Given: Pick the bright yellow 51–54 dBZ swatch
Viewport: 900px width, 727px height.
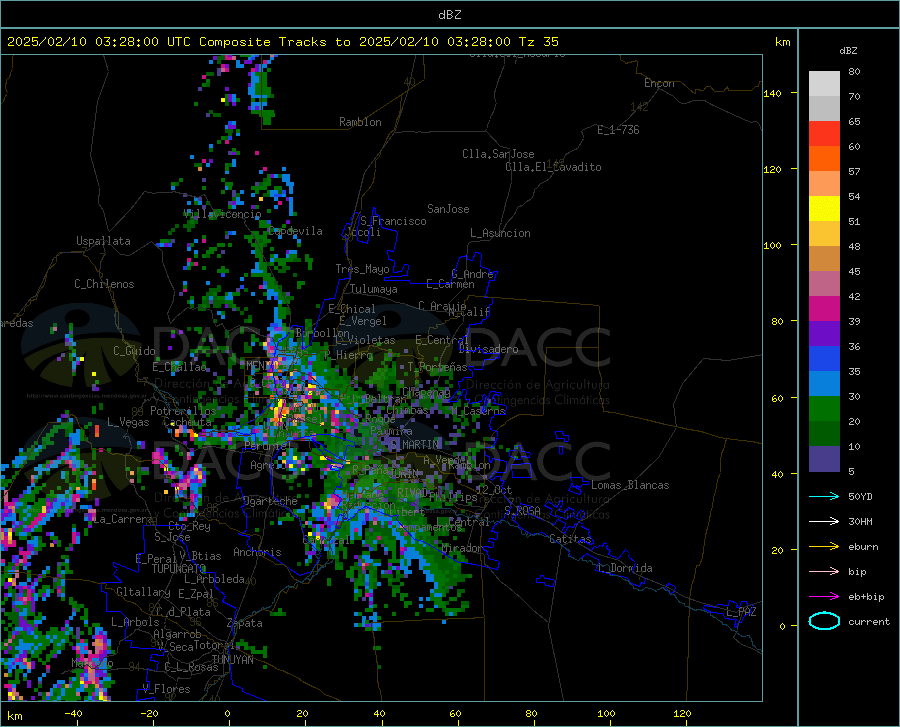Looking at the screenshot, I should click(x=824, y=209).
